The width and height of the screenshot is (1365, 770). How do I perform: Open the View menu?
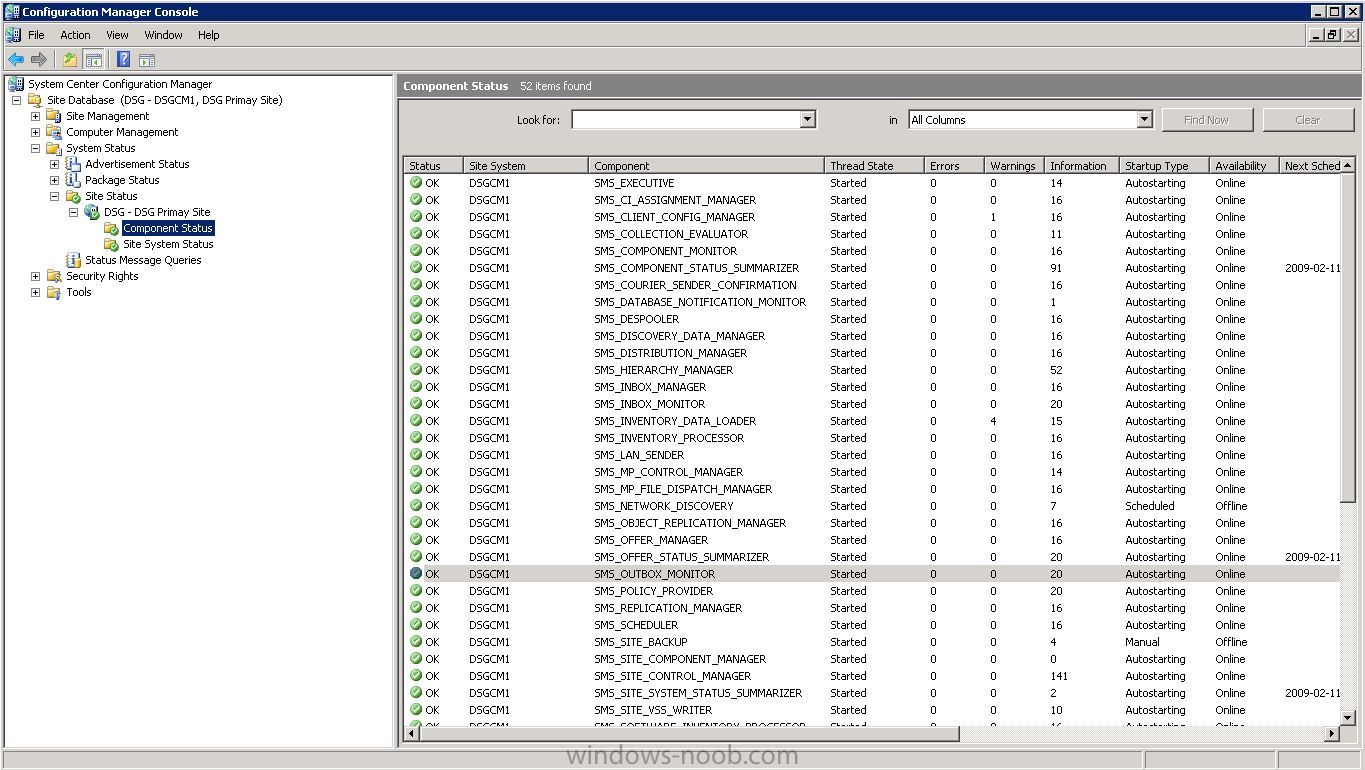[x=117, y=35]
